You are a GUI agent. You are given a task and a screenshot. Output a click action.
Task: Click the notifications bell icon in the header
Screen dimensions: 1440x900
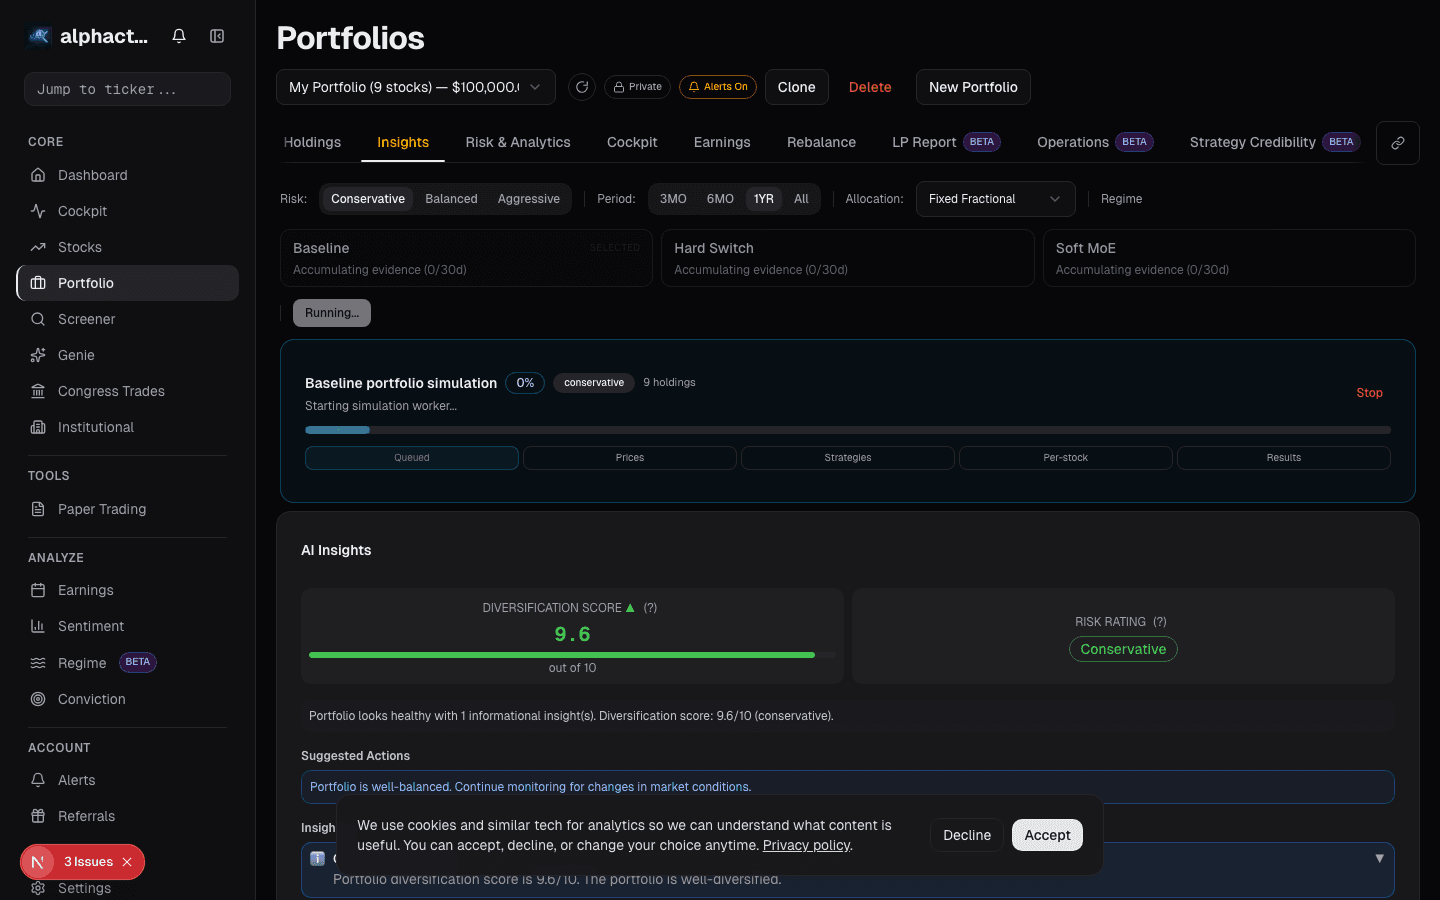pyautogui.click(x=178, y=35)
